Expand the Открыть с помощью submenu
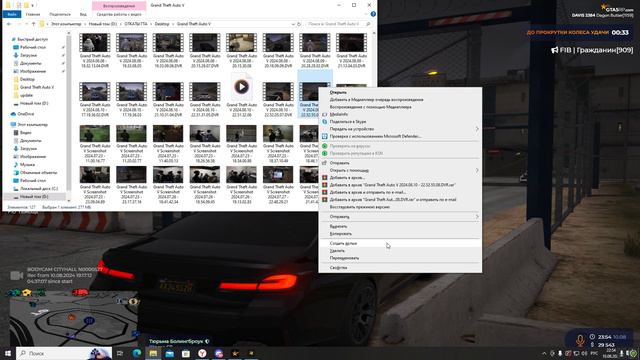Image resolution: width=640 pixels, height=360 pixels. (x=400, y=170)
